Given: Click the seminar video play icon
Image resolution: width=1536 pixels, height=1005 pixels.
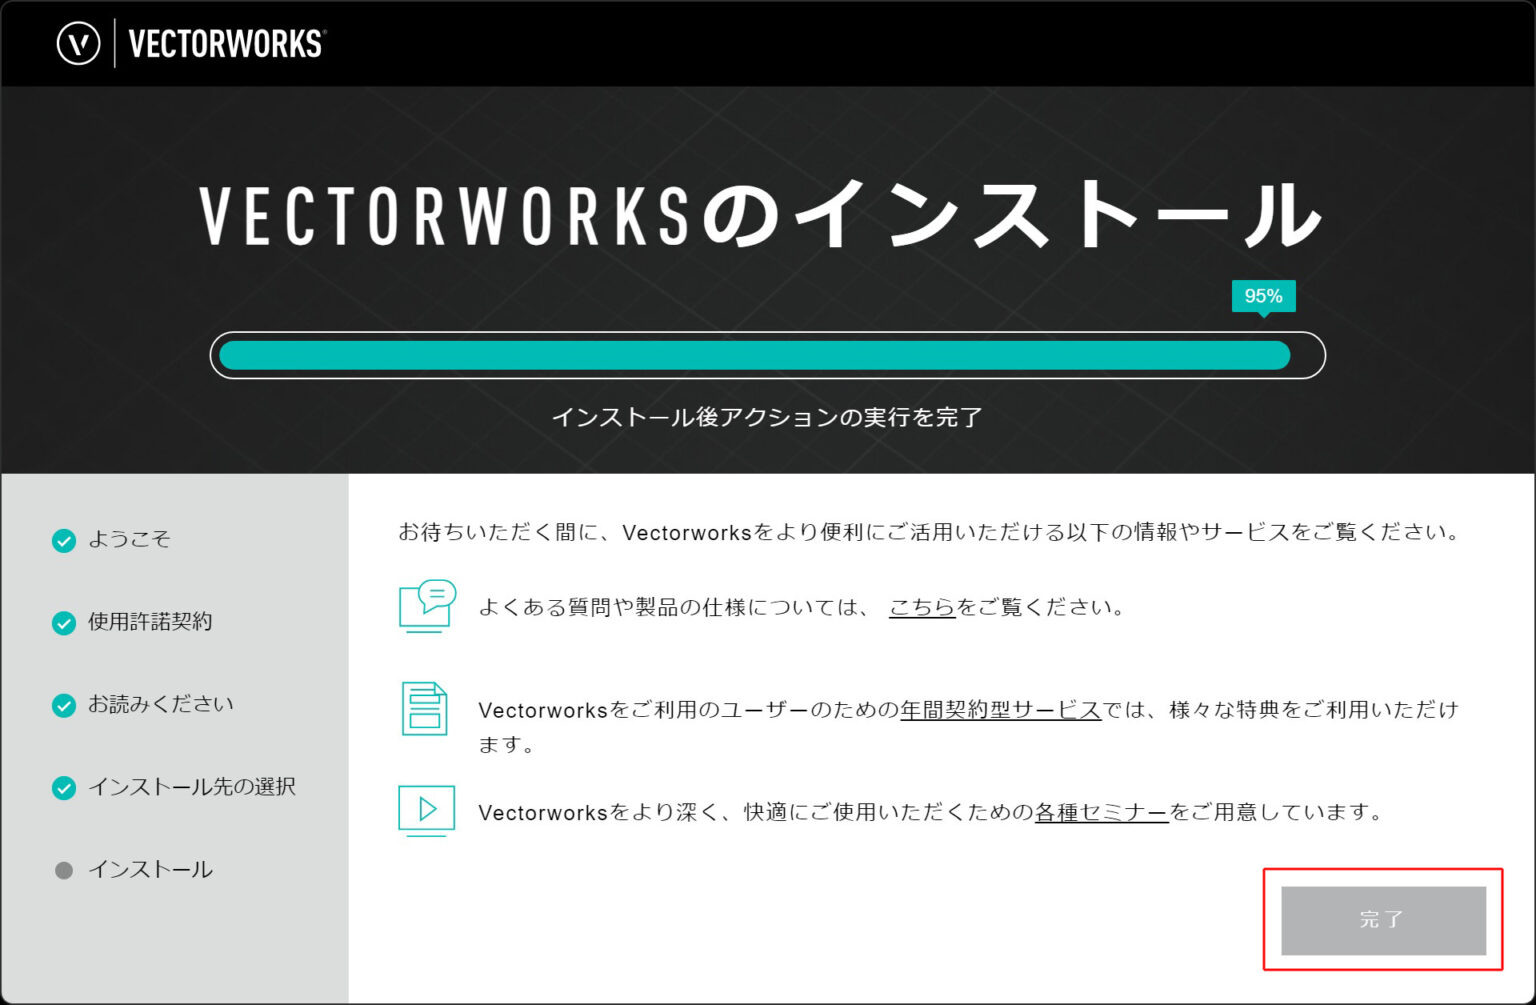Looking at the screenshot, I should (426, 810).
